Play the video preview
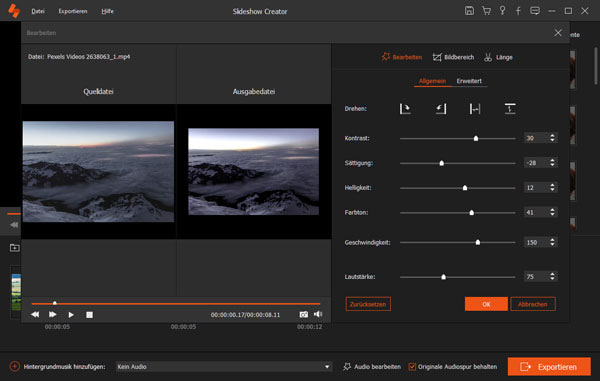The width and height of the screenshot is (600, 381). (x=71, y=314)
